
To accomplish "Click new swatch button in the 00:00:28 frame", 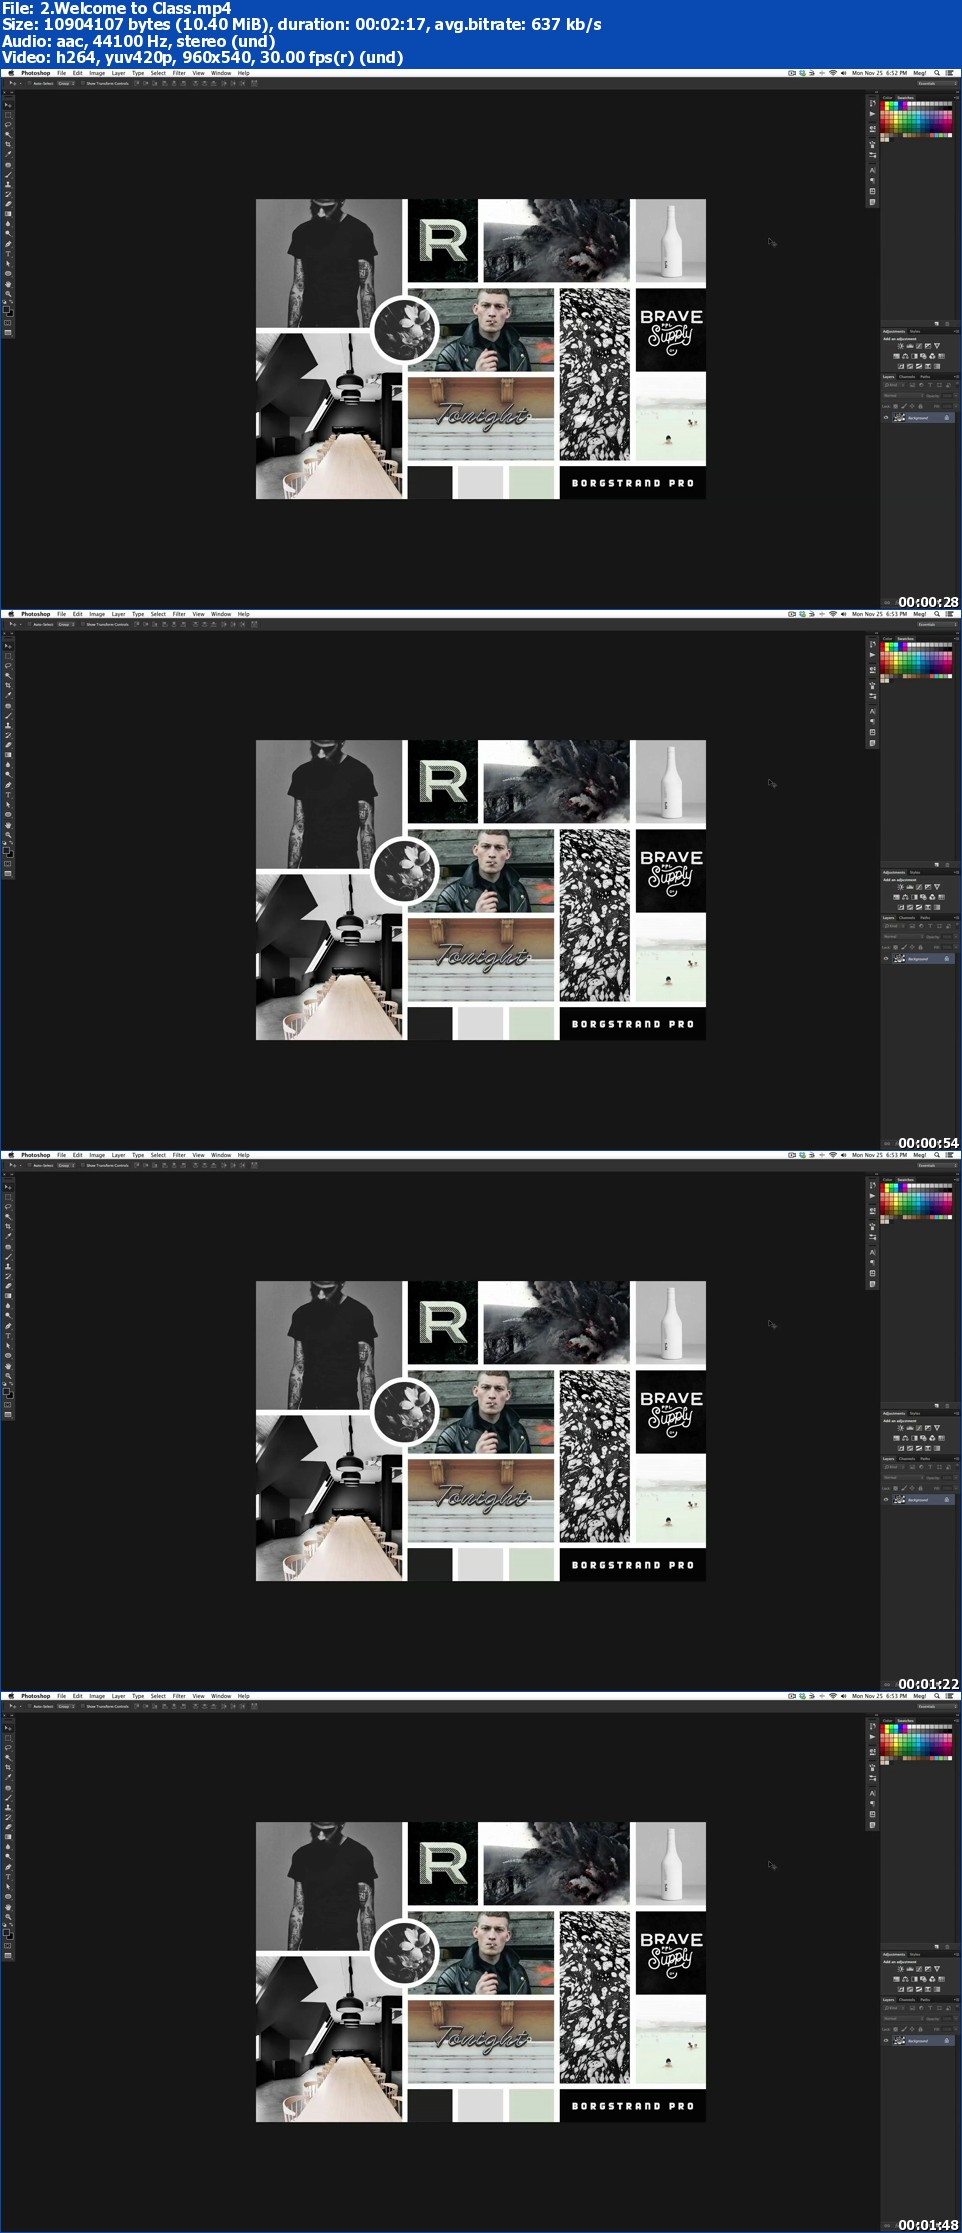I will 937,324.
